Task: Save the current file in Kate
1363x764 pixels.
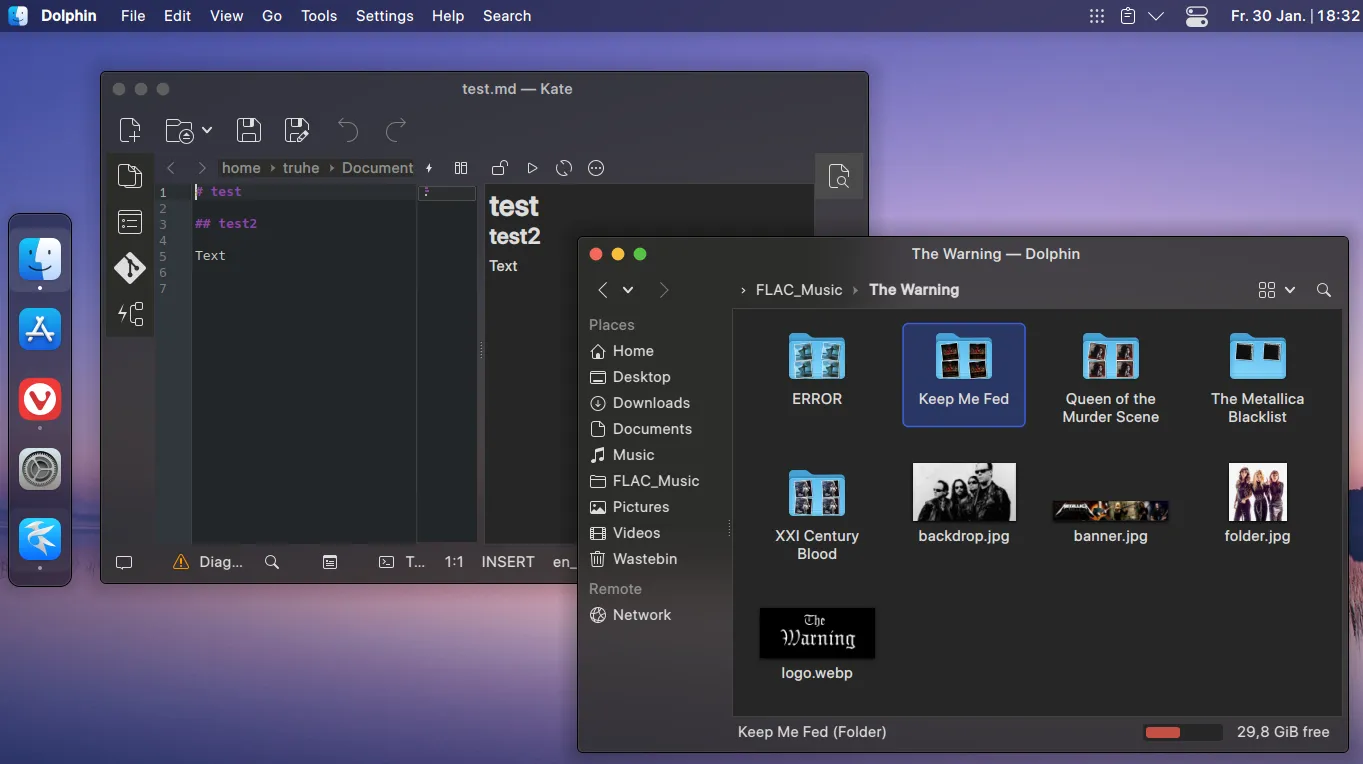Action: point(248,129)
